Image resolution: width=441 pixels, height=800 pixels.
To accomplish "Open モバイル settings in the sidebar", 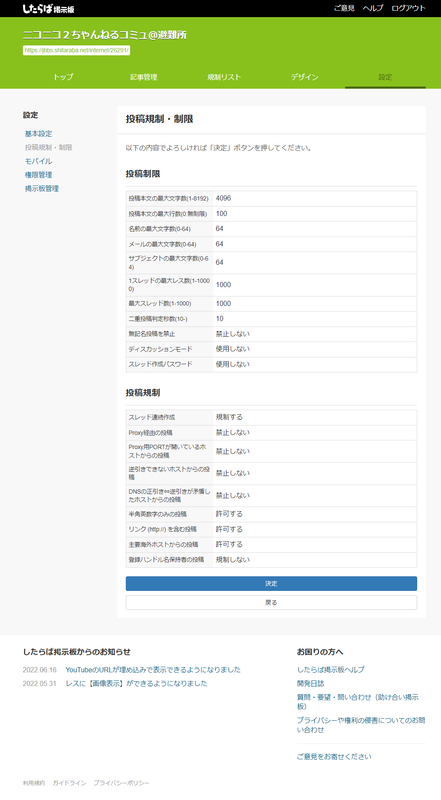I will click(38, 161).
